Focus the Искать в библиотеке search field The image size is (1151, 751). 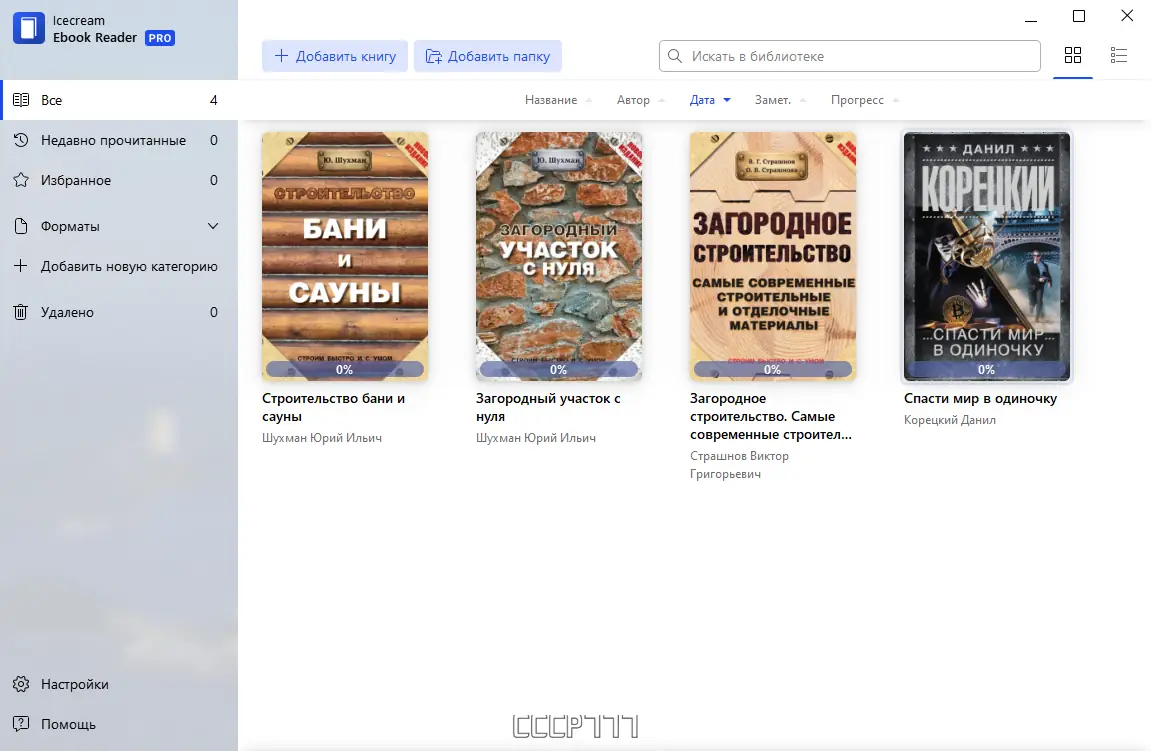849,56
